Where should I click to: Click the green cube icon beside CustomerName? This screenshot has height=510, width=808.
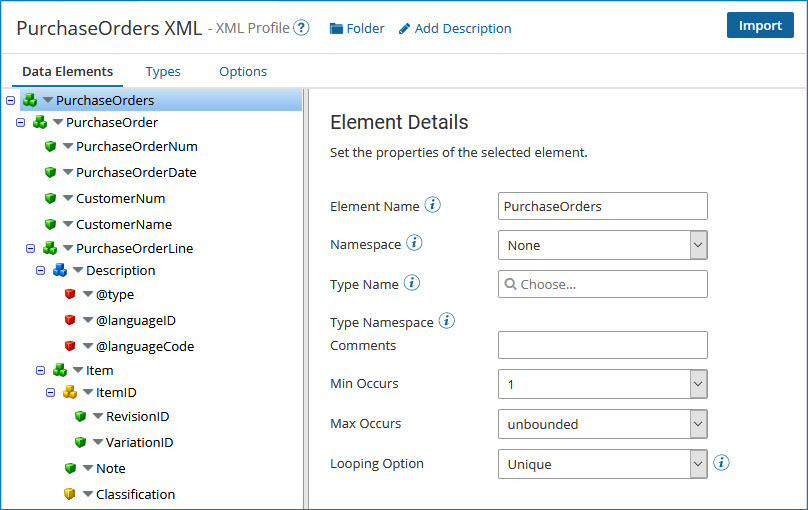point(50,224)
